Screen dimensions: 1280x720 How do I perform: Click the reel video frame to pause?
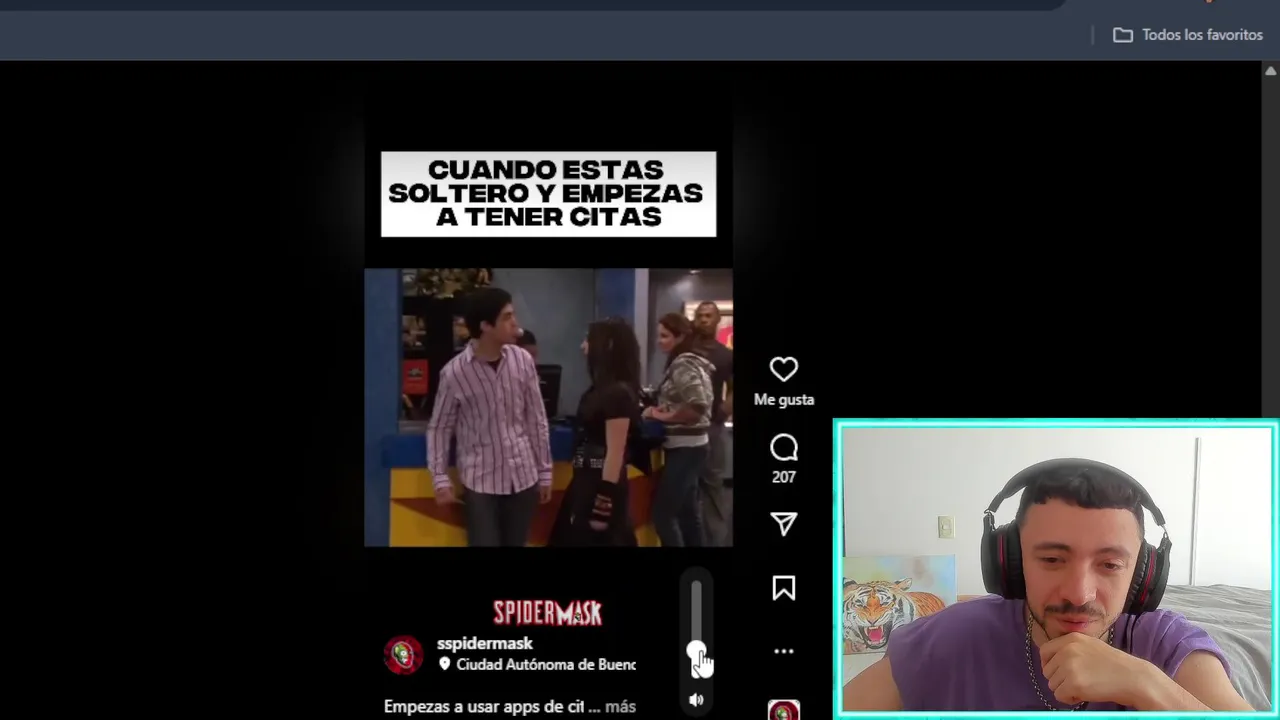[548, 407]
